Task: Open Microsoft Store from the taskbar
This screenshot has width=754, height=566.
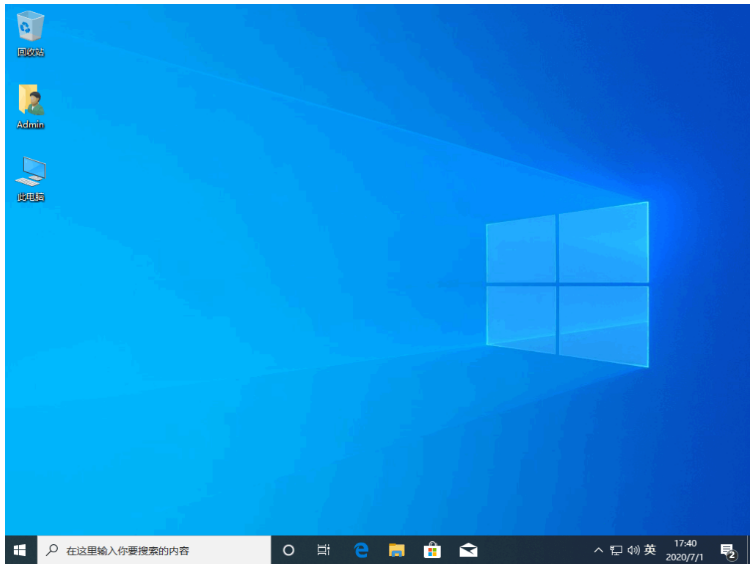Action: pyautogui.click(x=432, y=550)
